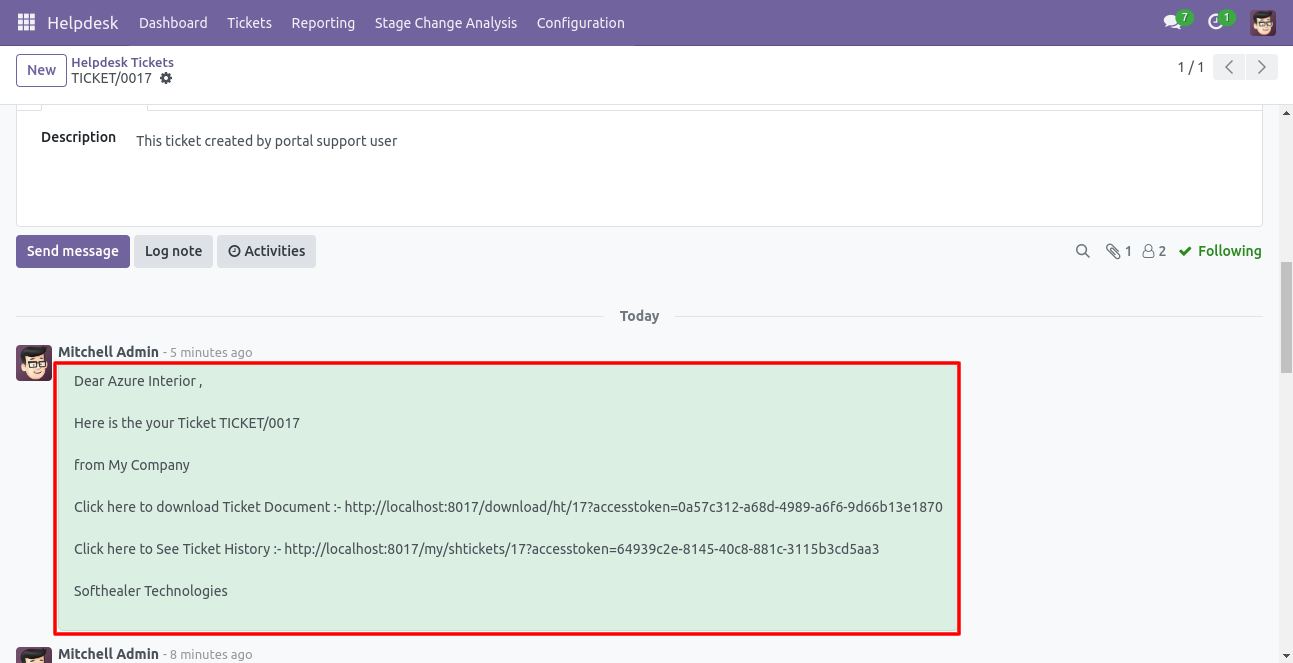
Task: Click the 1 / 1 pager counter
Action: pyautogui.click(x=1190, y=67)
